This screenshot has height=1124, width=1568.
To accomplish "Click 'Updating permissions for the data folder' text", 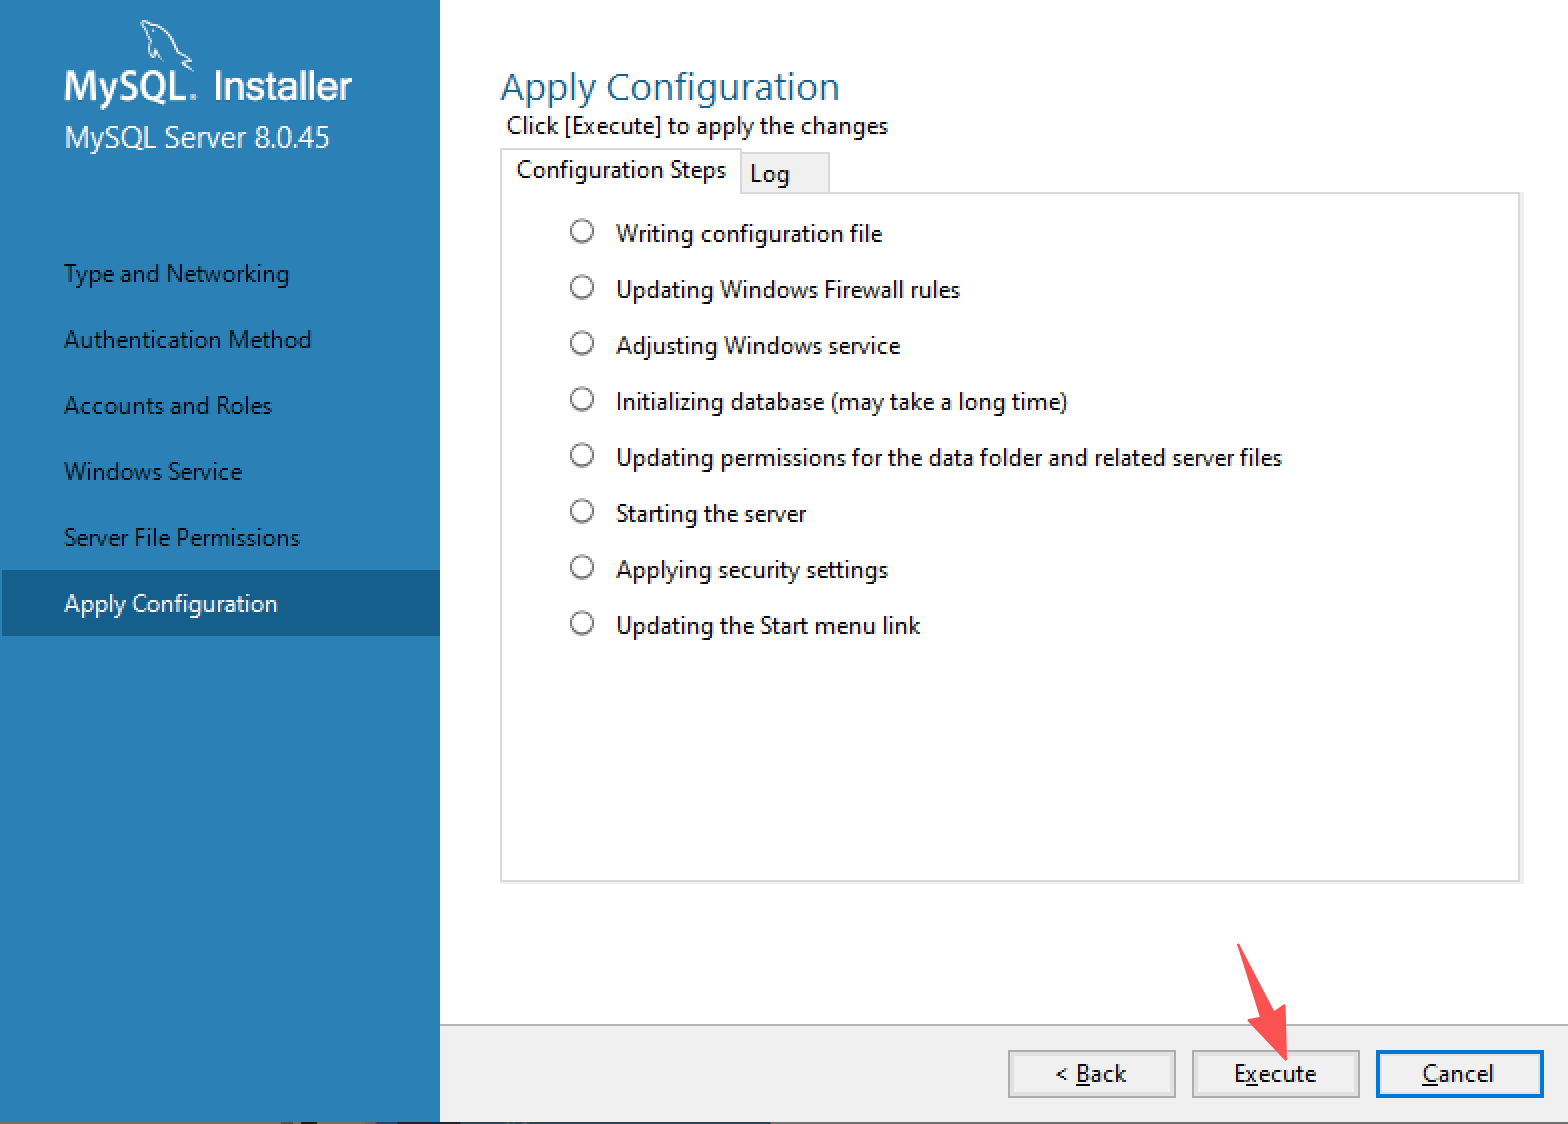I will pos(949,458).
